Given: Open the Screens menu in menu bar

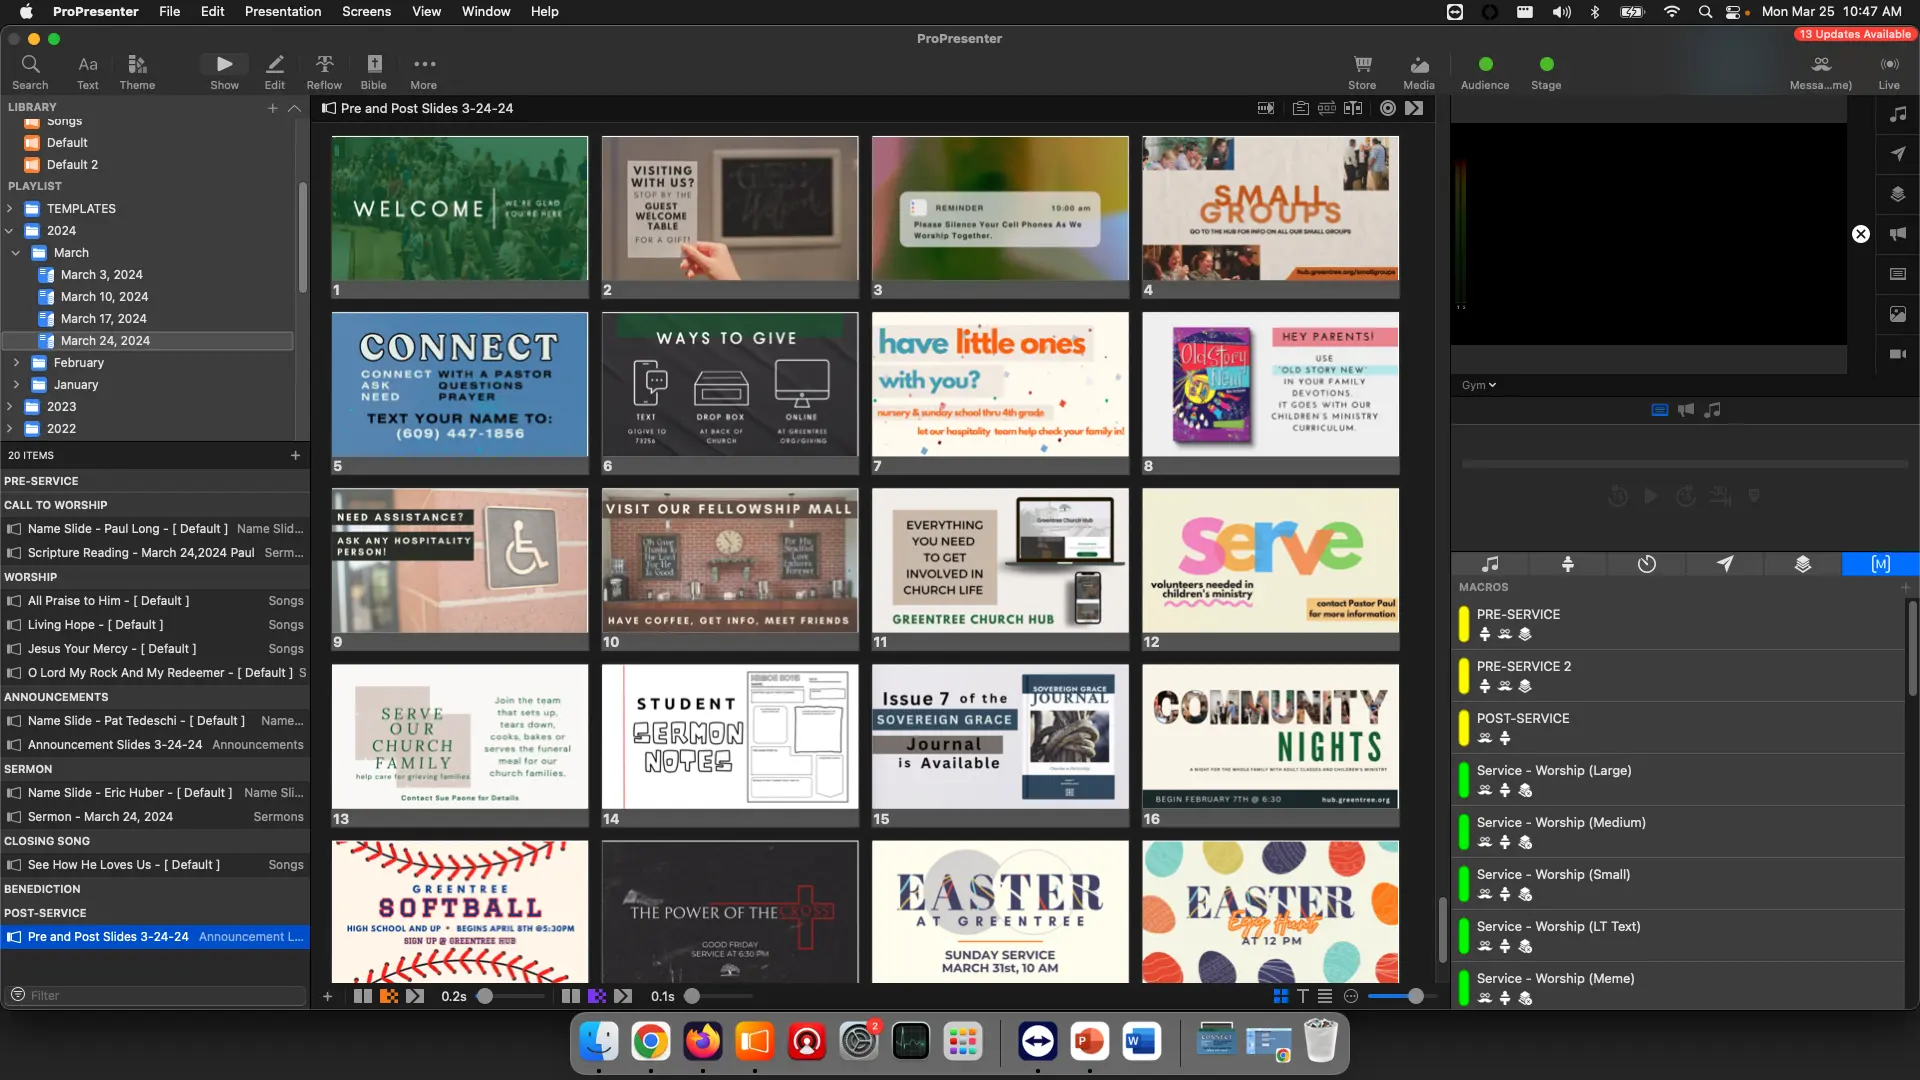Looking at the screenshot, I should click(x=366, y=11).
